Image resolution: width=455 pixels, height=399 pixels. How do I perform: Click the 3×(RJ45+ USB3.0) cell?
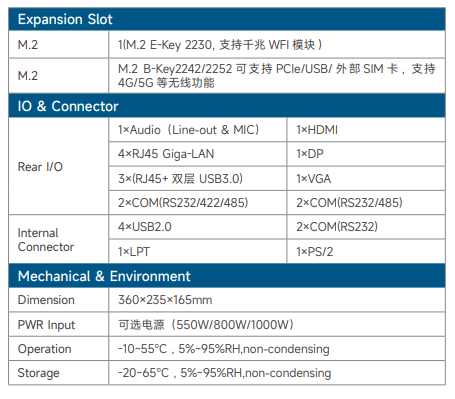[x=198, y=179]
